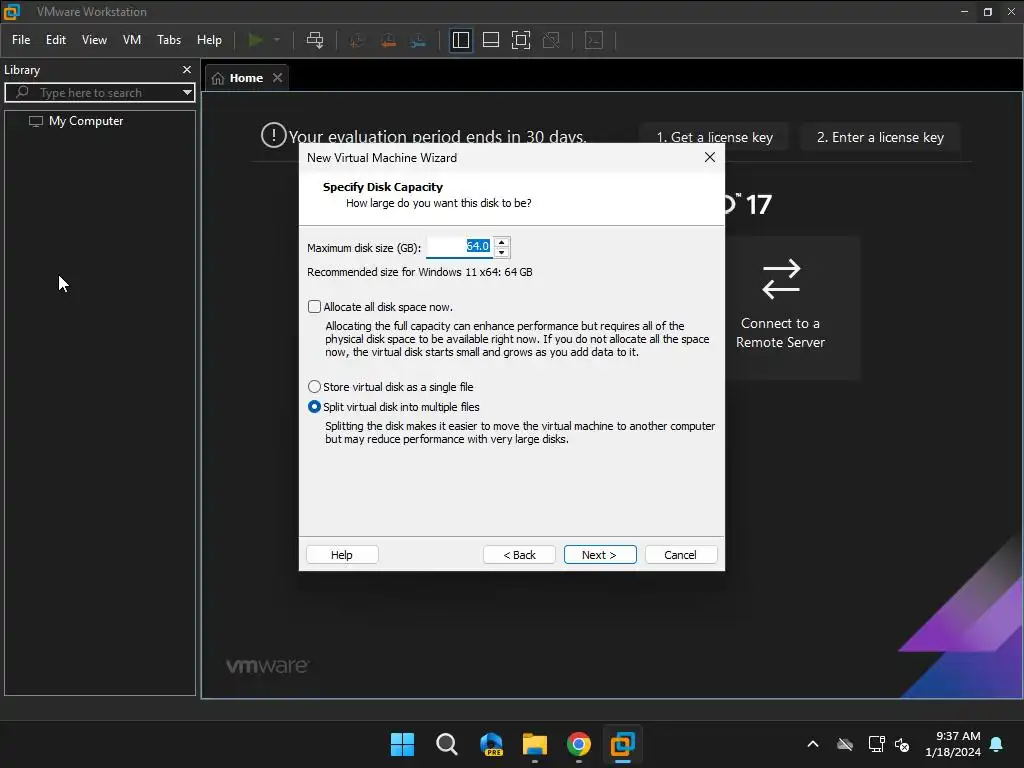This screenshot has height=768, width=1024.
Task: Open Windows Search from taskbar
Action: click(x=447, y=744)
